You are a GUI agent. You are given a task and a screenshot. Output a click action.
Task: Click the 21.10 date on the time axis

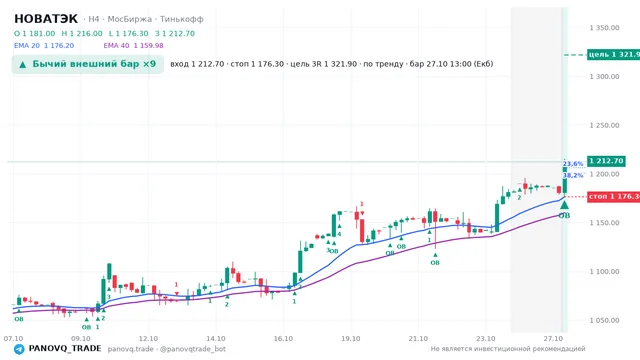point(418,338)
